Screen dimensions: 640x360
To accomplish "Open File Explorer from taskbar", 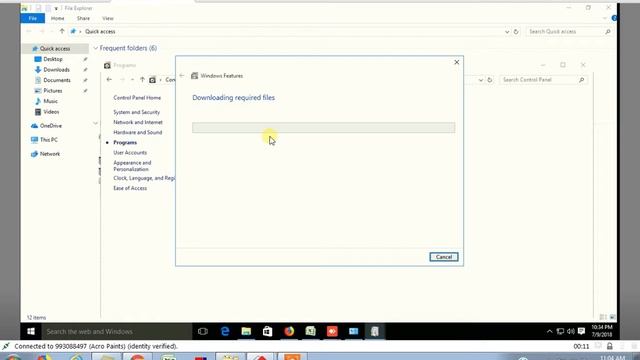I will [x=246, y=331].
